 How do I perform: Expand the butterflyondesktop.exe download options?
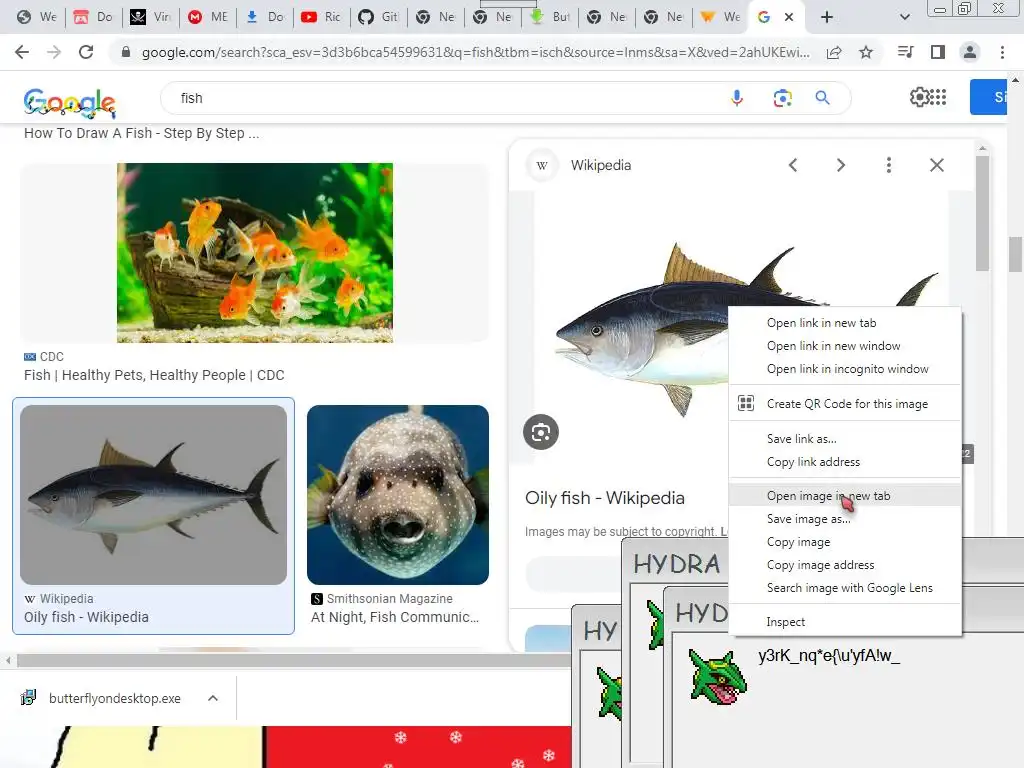pyautogui.click(x=213, y=698)
